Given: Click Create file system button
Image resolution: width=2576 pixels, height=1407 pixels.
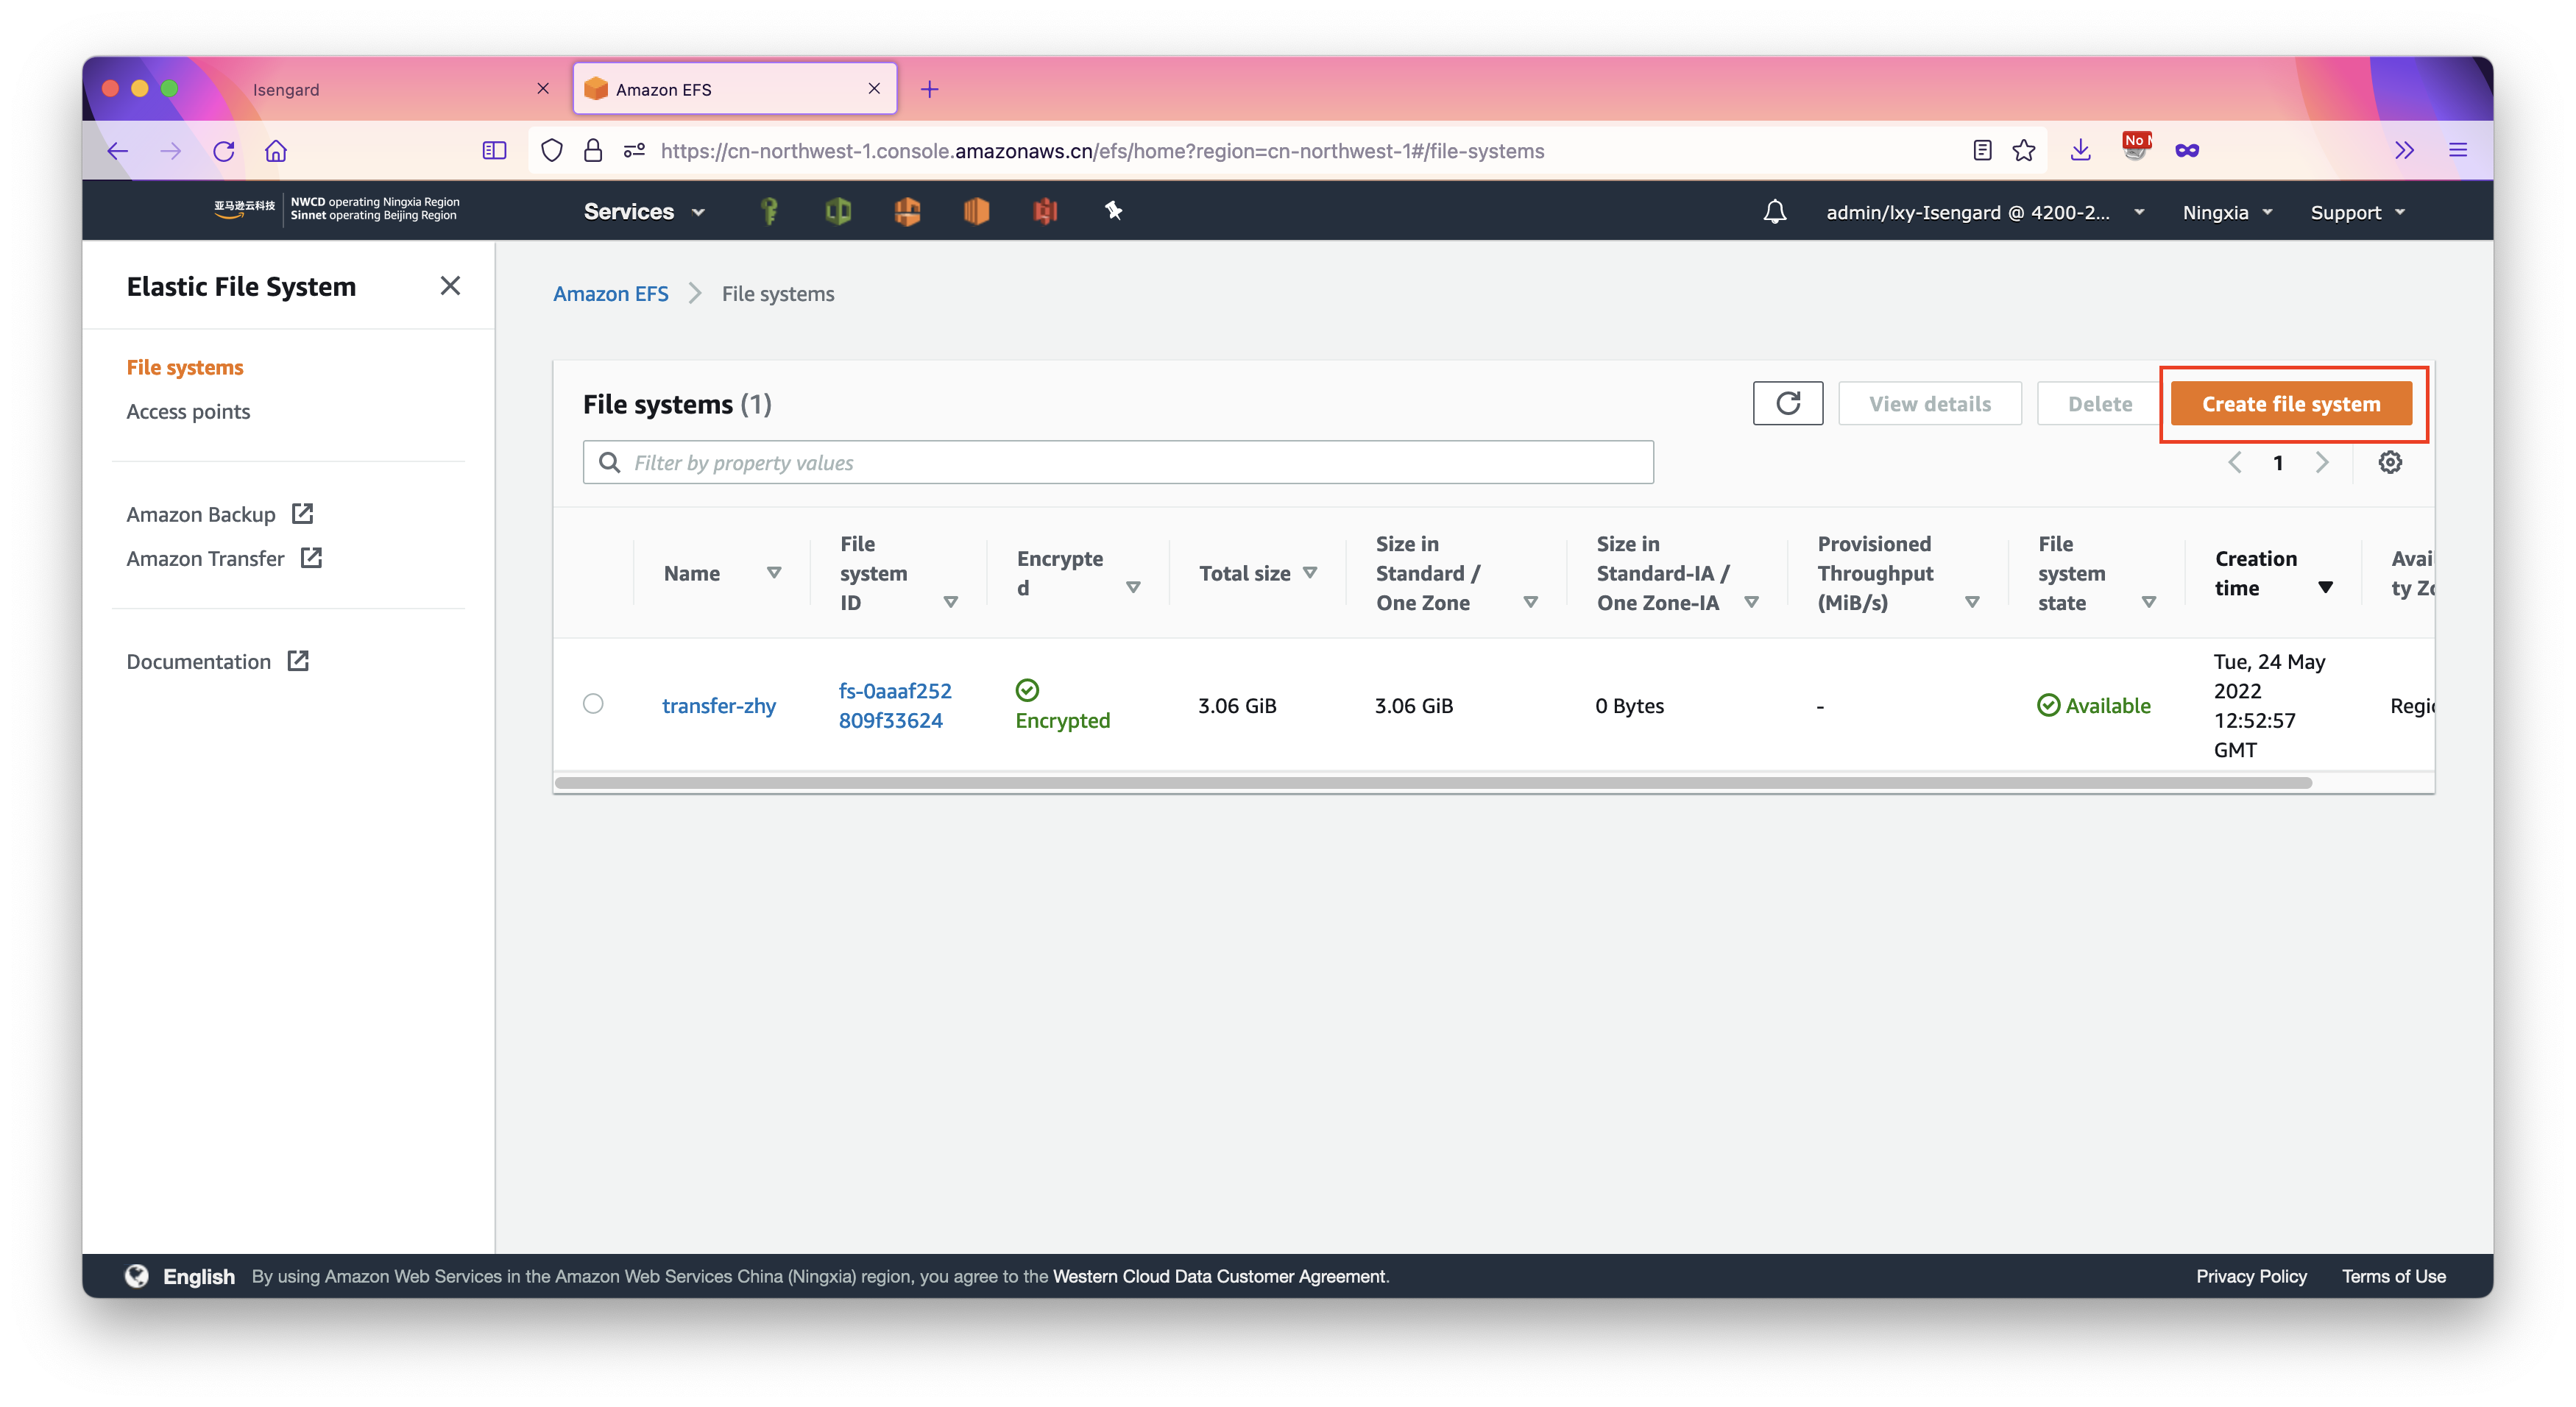Looking at the screenshot, I should (x=2290, y=403).
